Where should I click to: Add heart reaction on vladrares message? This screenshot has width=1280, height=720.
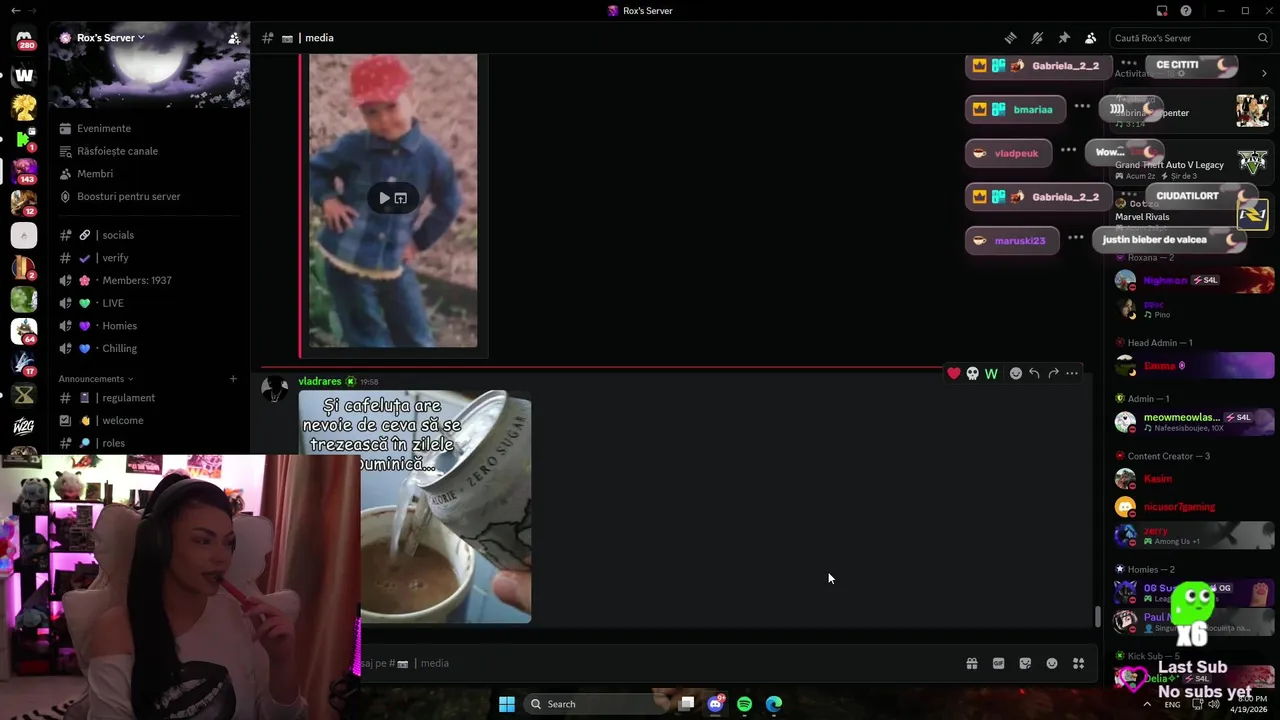tap(954, 373)
